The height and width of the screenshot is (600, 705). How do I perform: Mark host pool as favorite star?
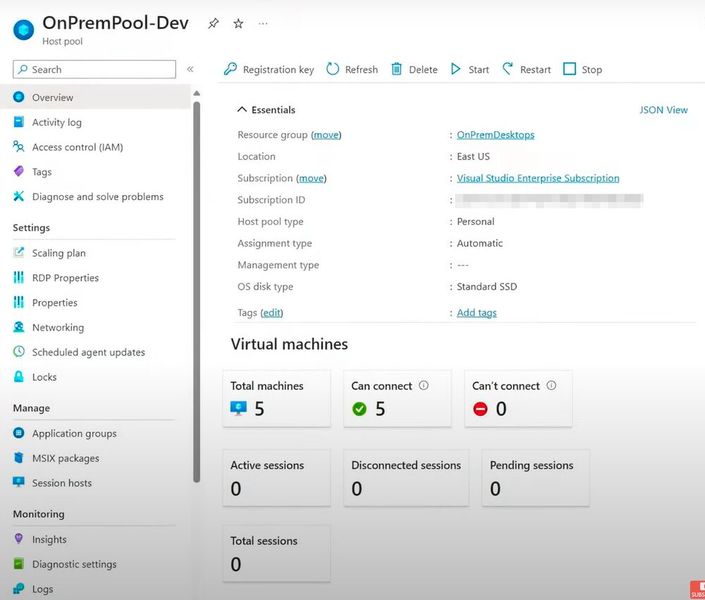238,23
